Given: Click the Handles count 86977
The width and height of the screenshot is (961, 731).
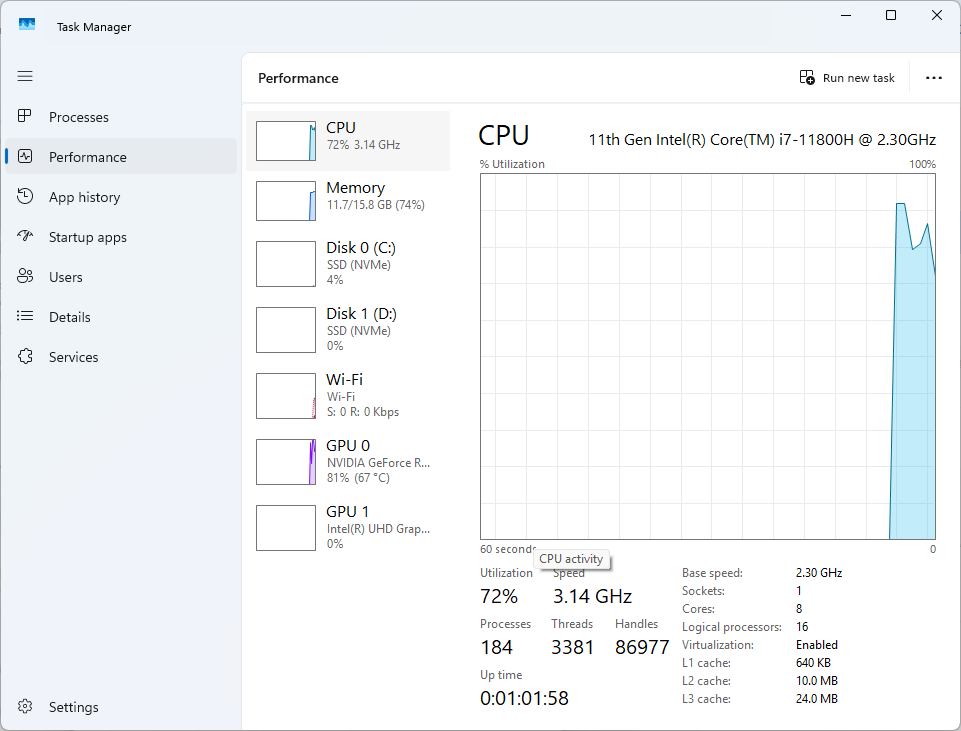Looking at the screenshot, I should [642, 647].
